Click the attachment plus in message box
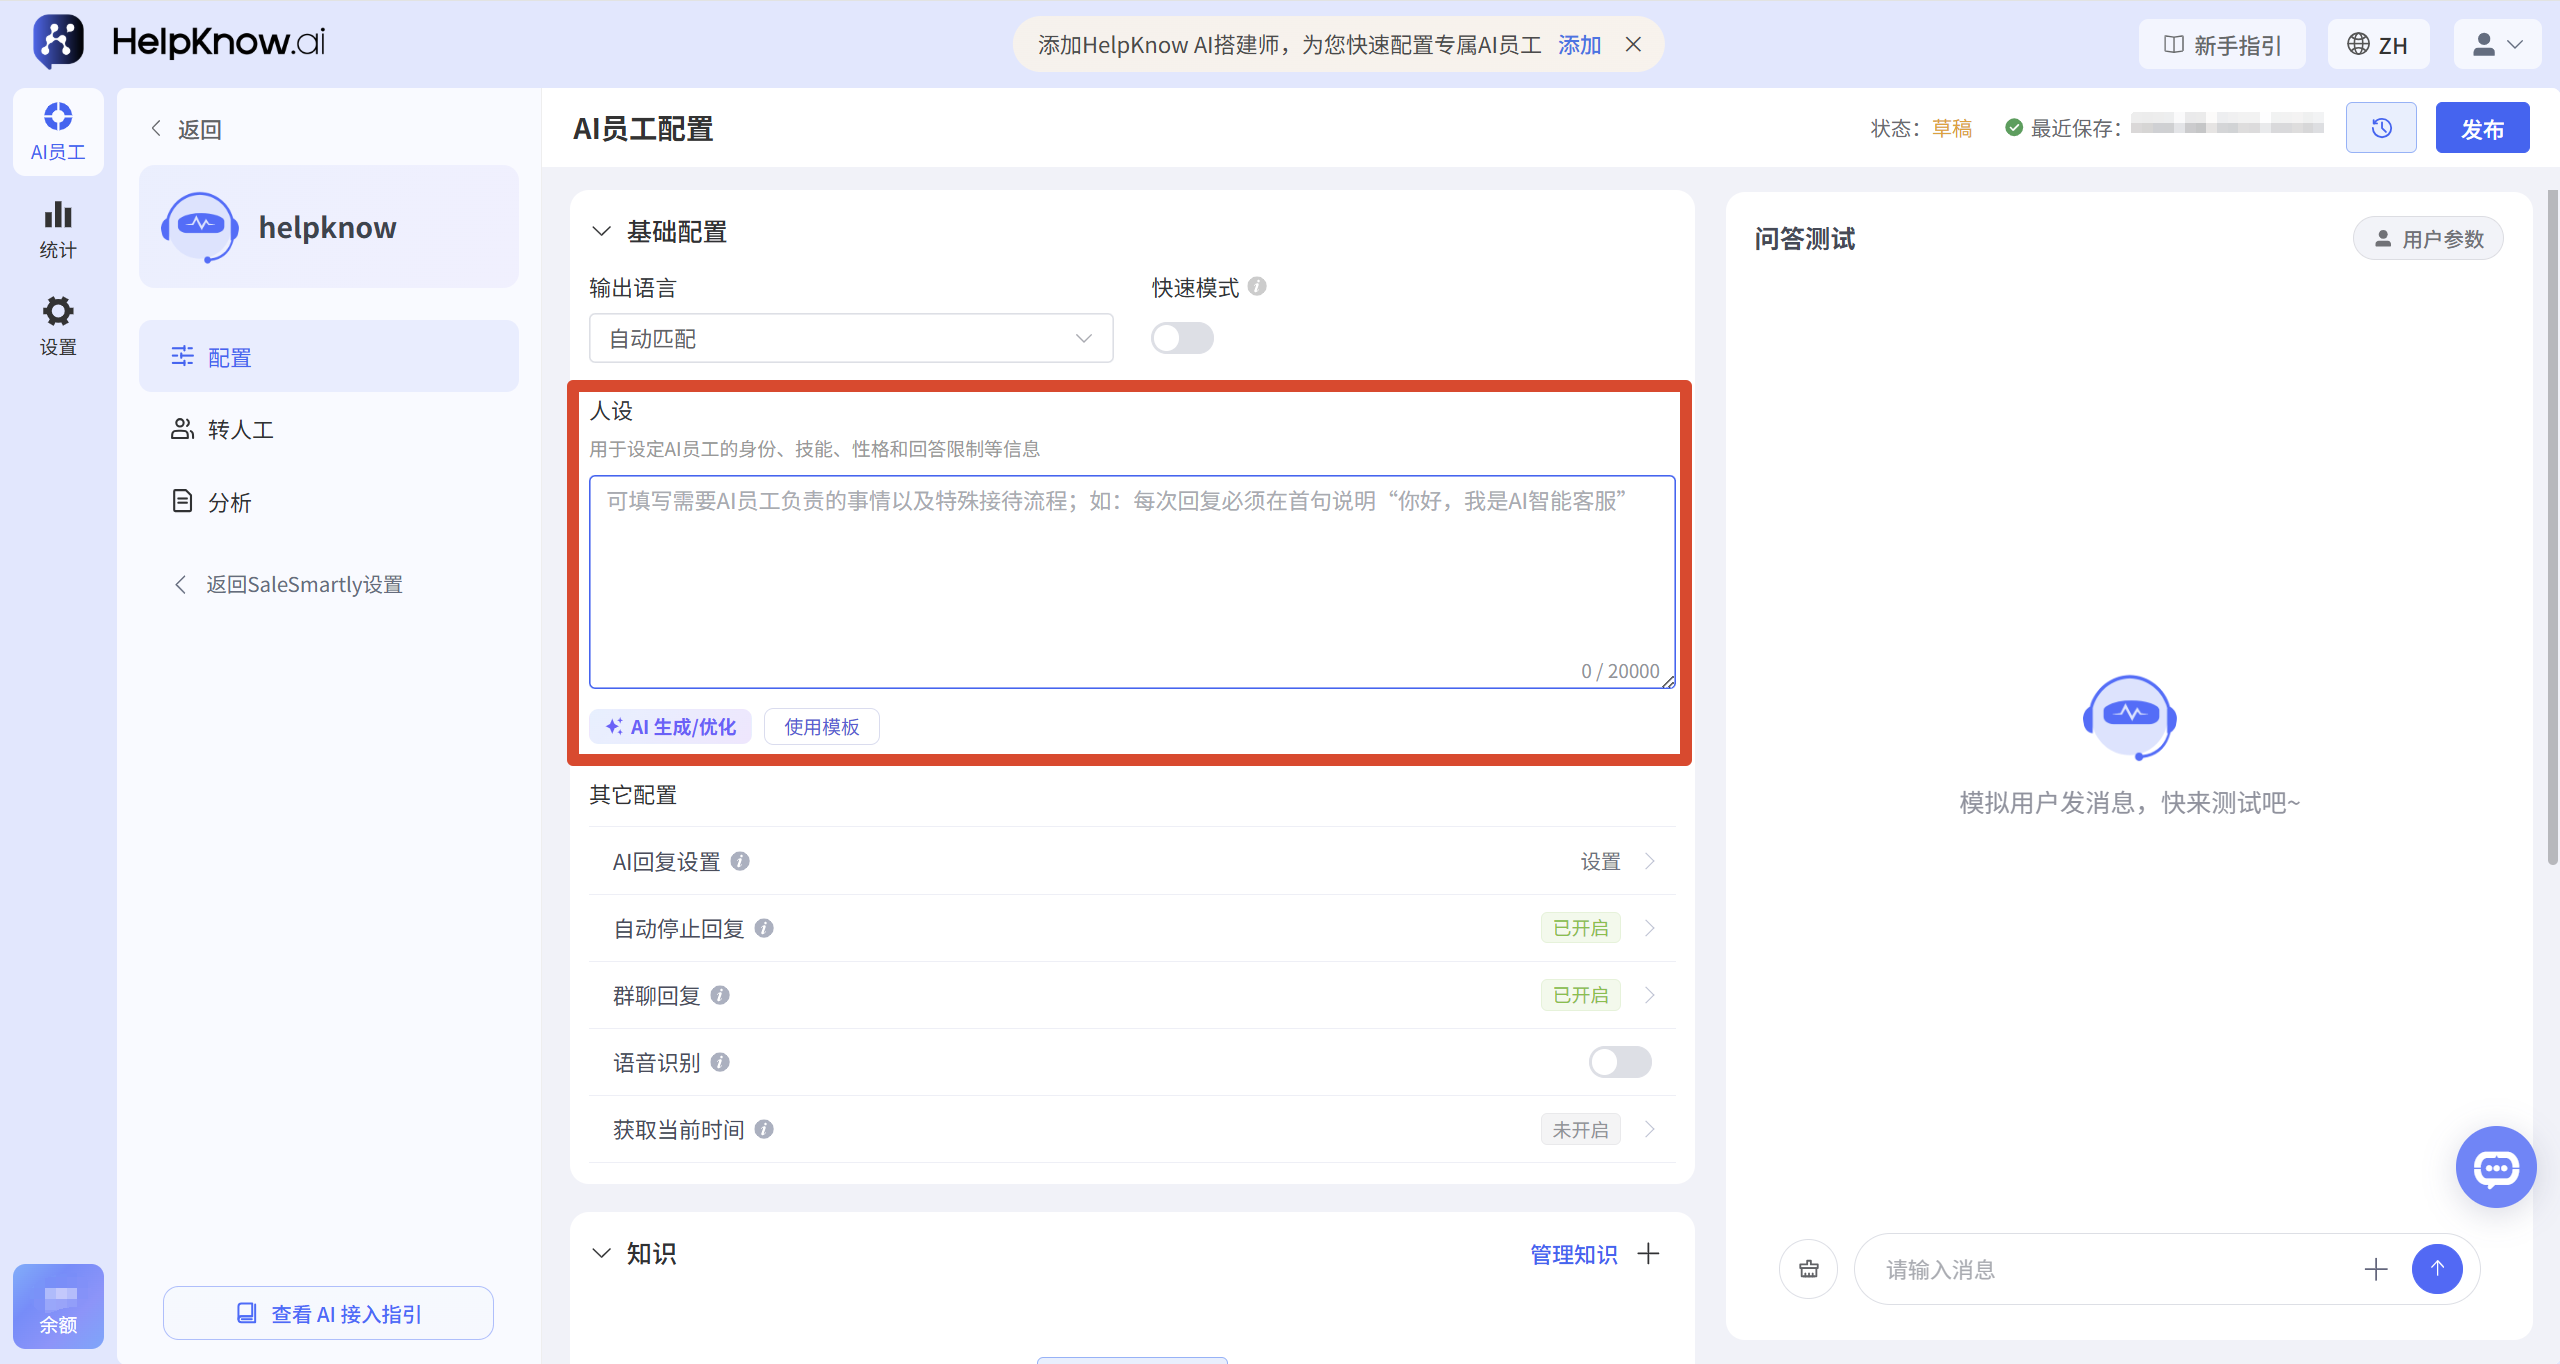The width and height of the screenshot is (2560, 1364). [x=2376, y=1269]
